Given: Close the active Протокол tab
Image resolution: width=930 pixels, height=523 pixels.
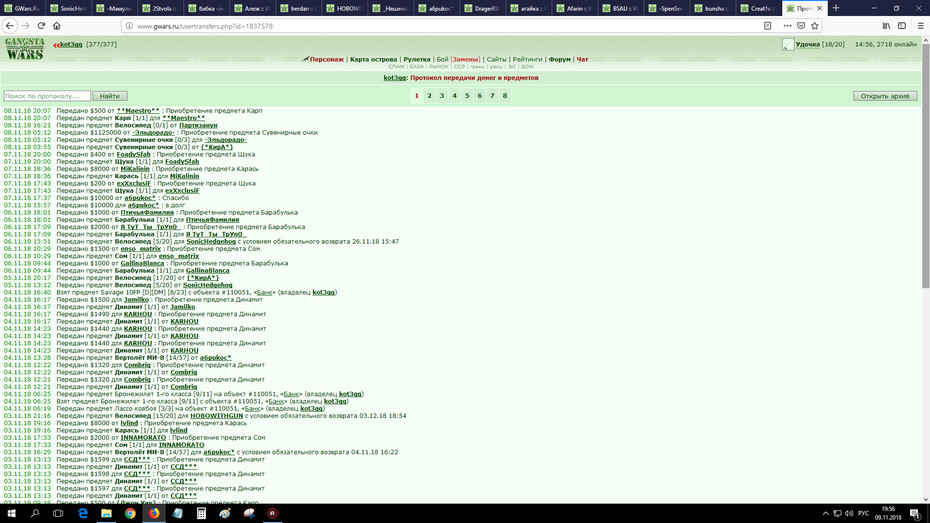Looking at the screenshot, I should pos(819,8).
